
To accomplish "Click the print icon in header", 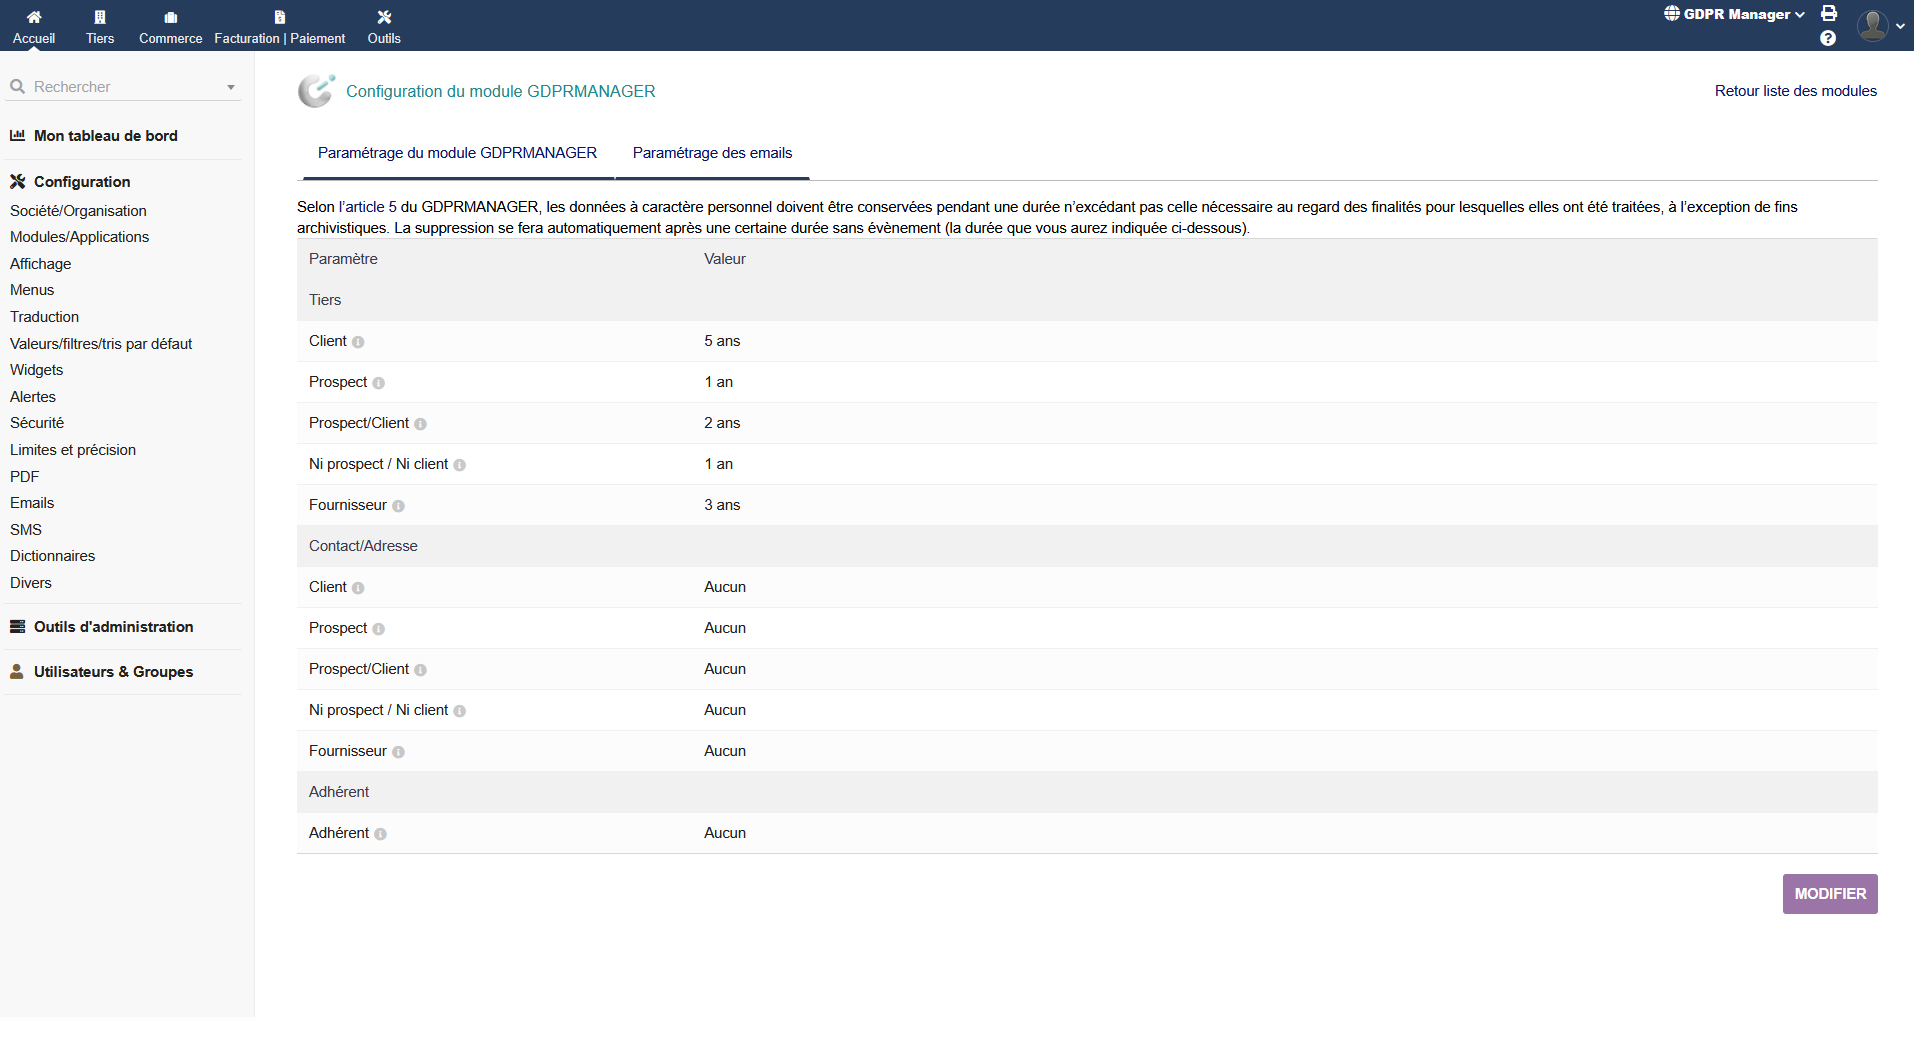I will (x=1829, y=13).
